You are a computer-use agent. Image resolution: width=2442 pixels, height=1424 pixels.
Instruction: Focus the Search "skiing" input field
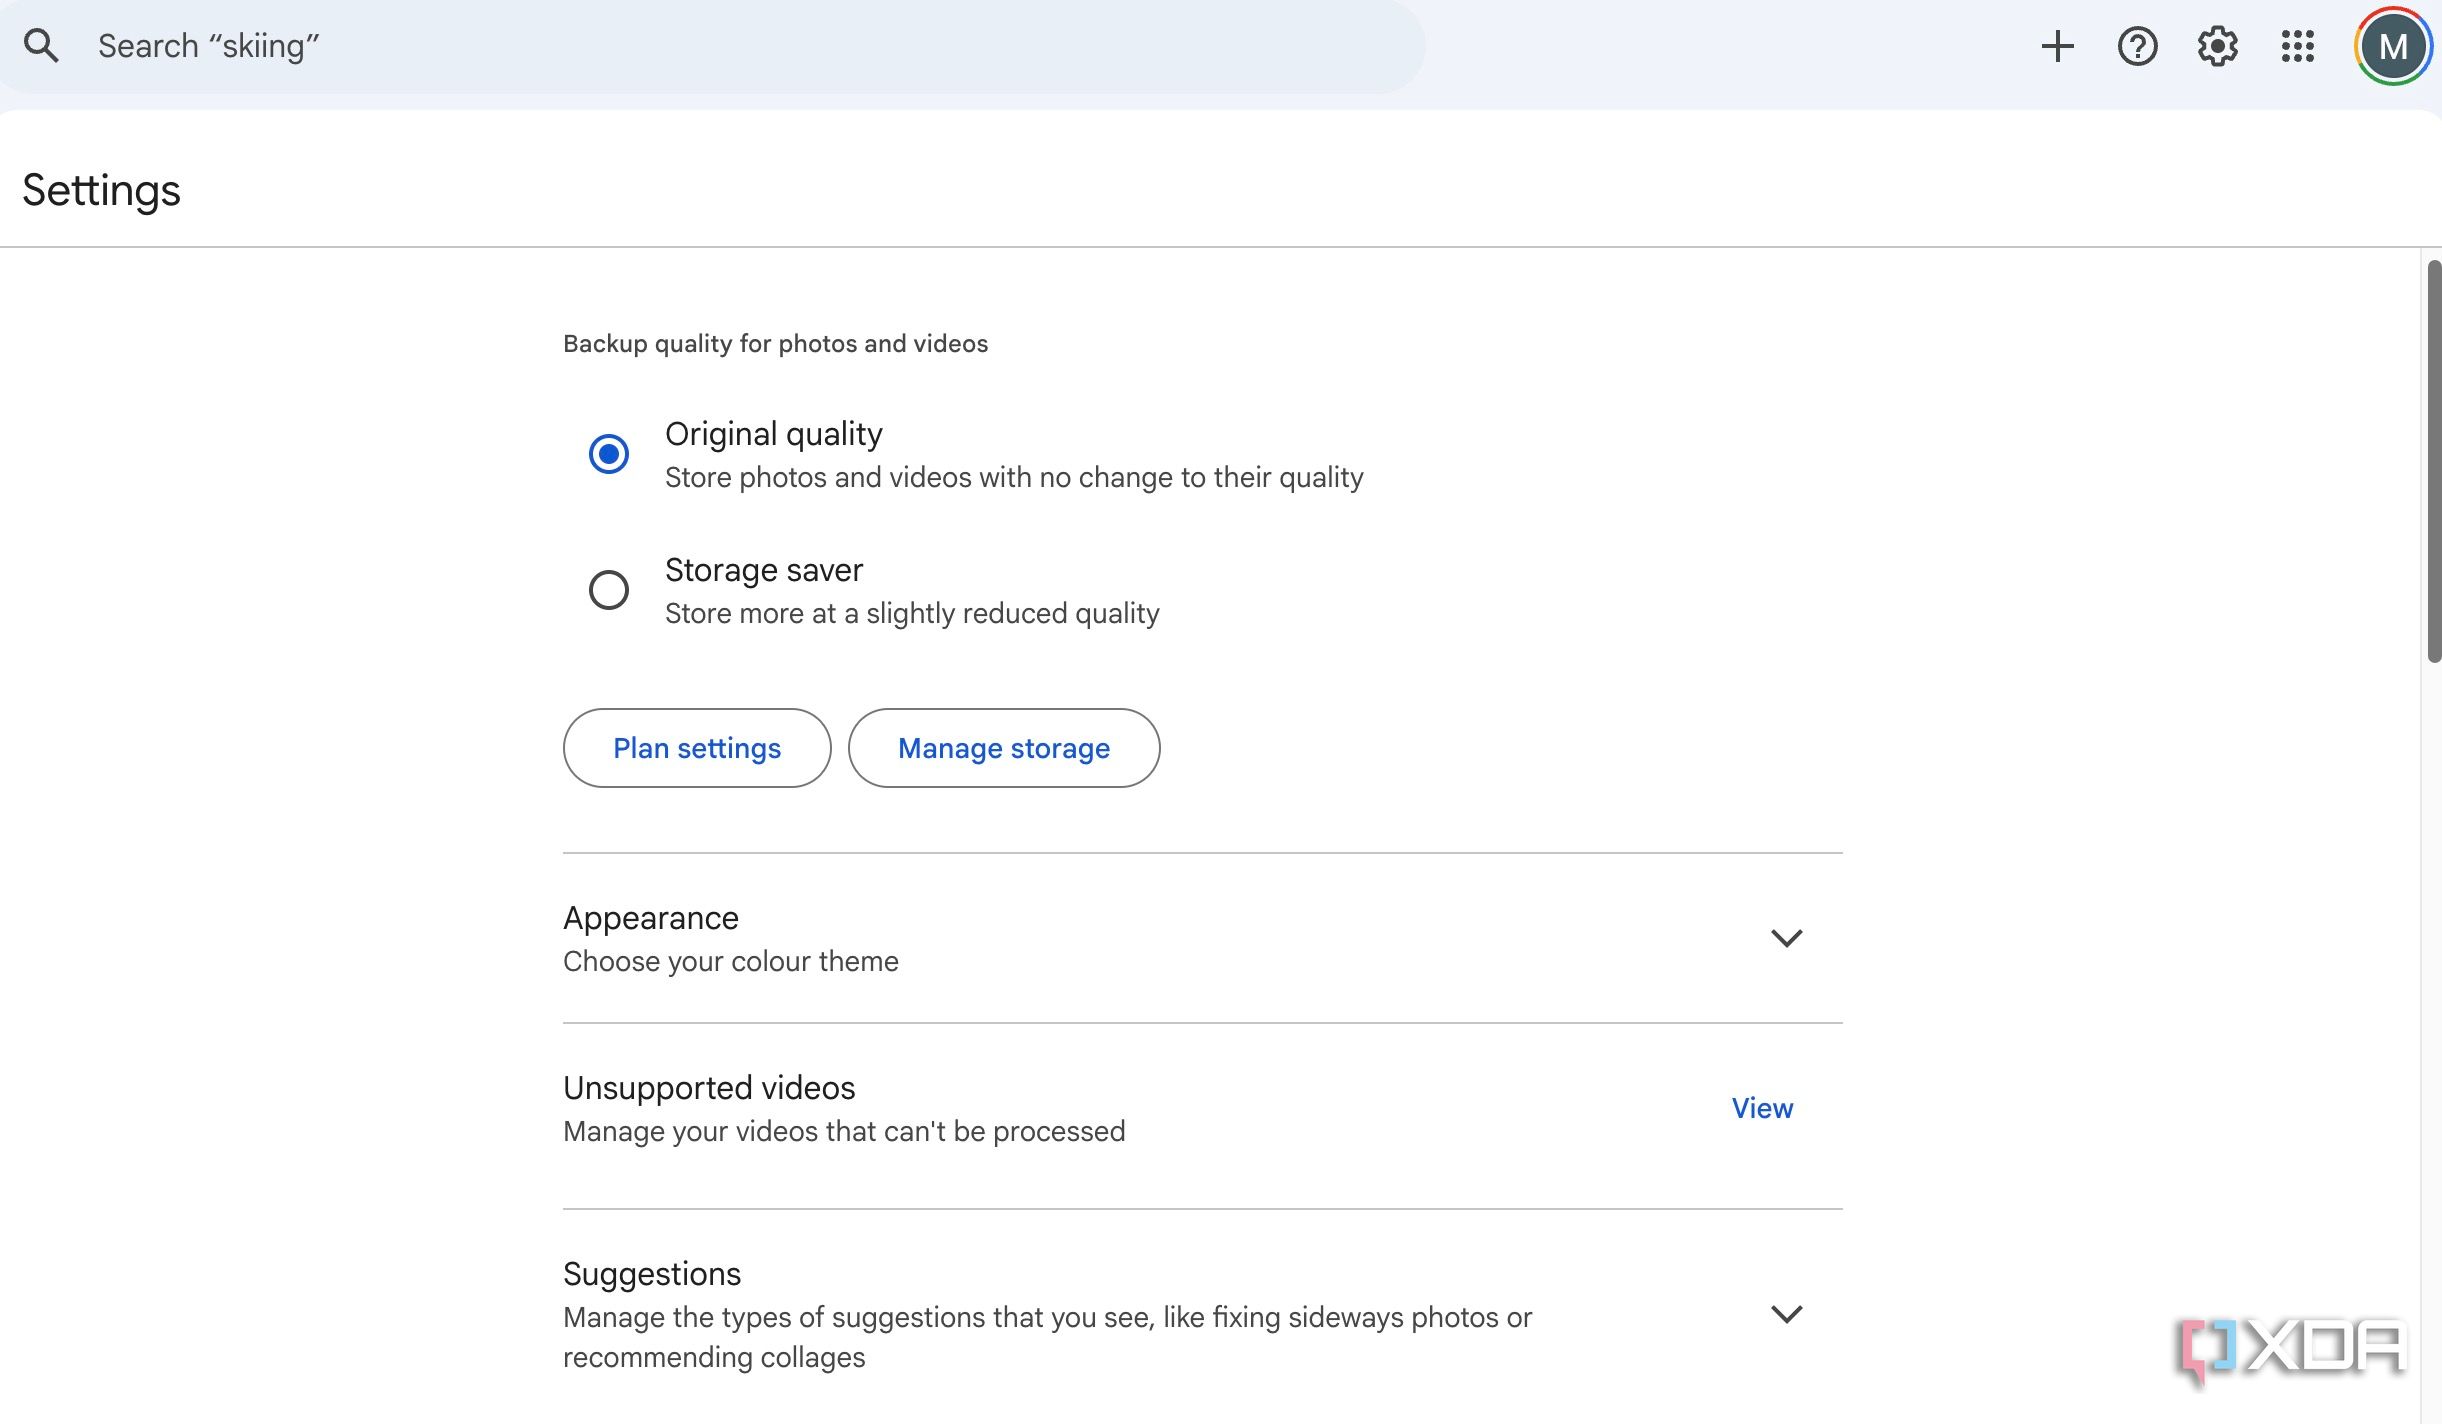pyautogui.click(x=712, y=46)
